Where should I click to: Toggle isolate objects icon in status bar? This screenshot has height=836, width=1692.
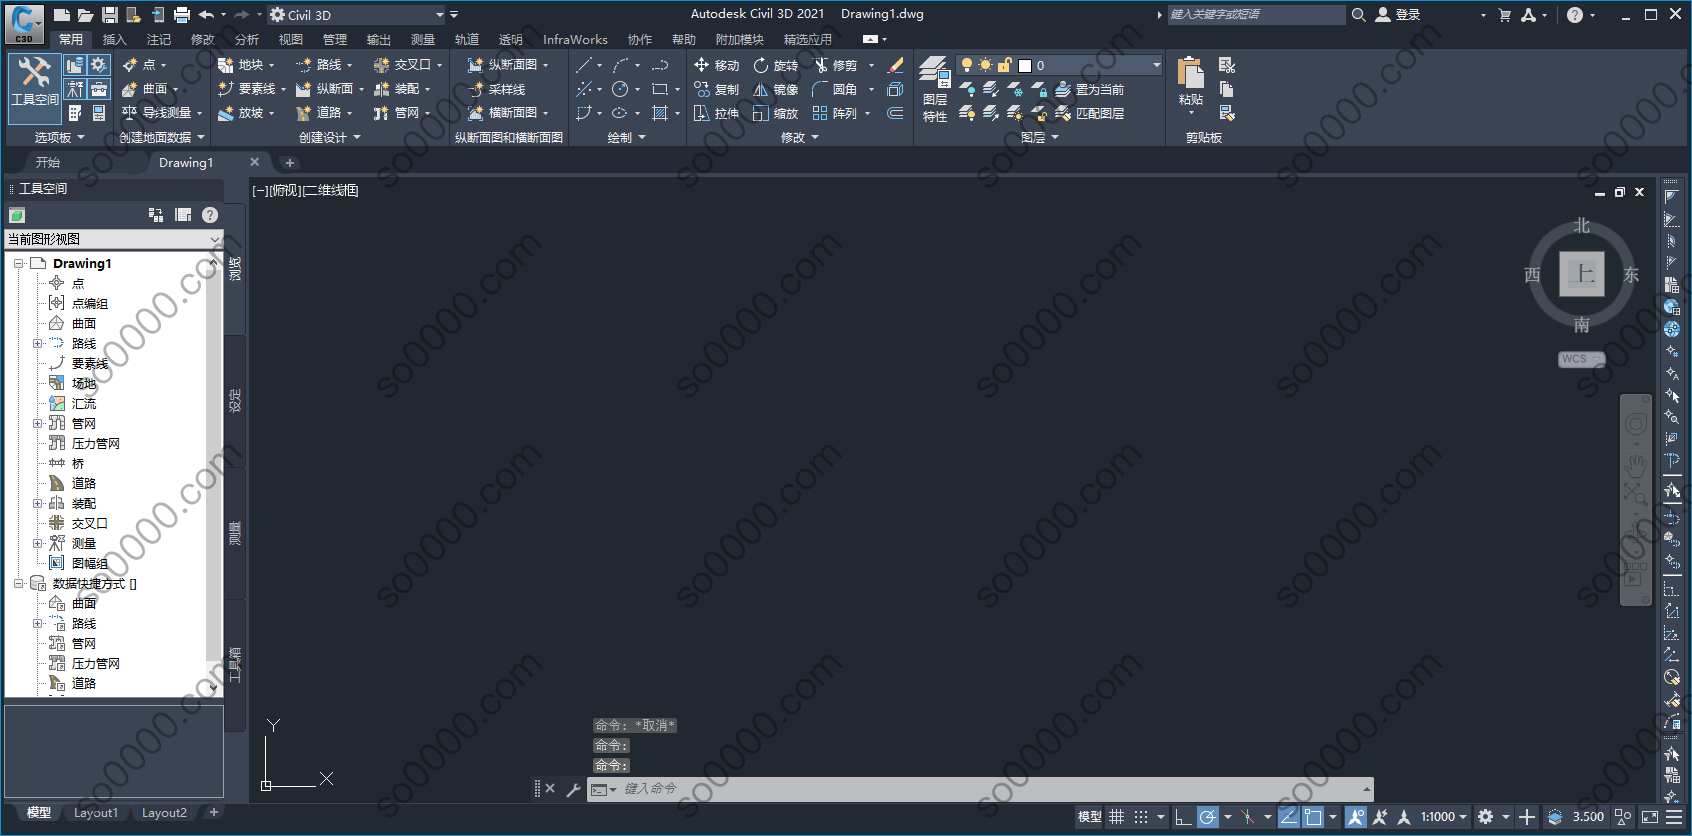pyautogui.click(x=1623, y=817)
